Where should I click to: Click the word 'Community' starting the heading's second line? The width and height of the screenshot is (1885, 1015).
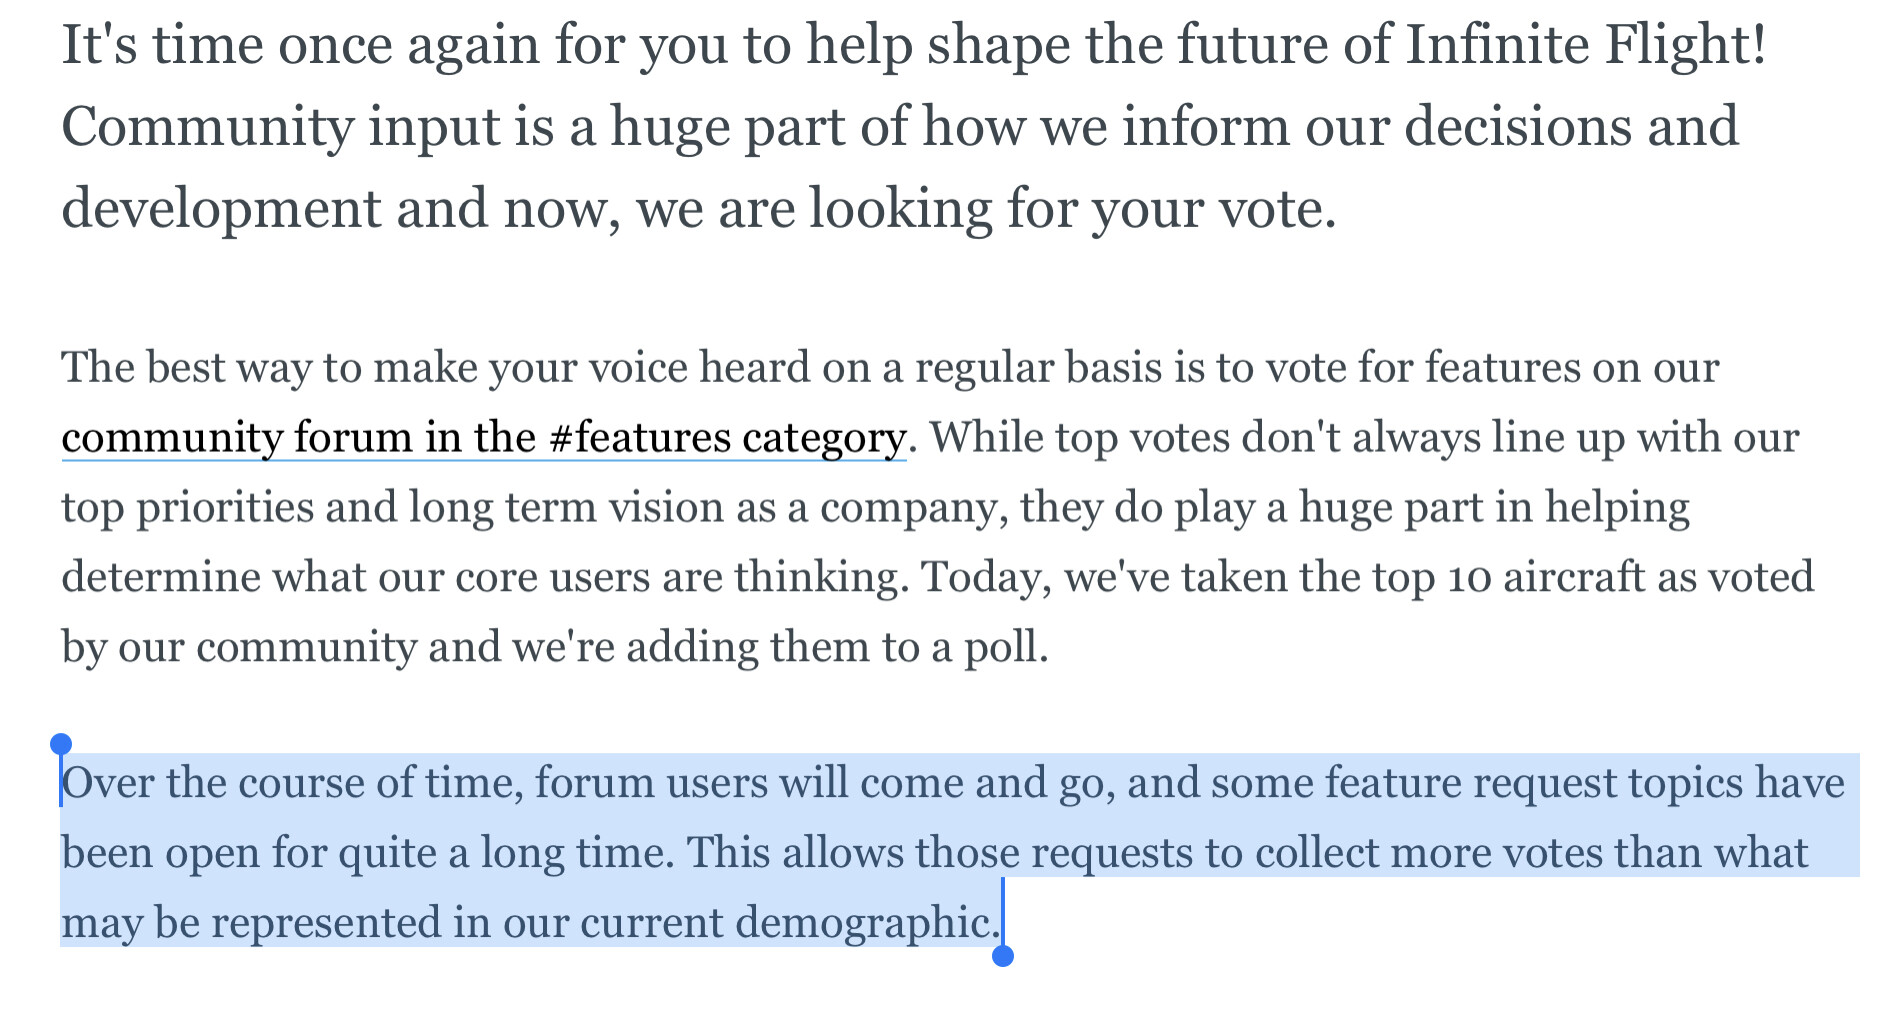(207, 128)
